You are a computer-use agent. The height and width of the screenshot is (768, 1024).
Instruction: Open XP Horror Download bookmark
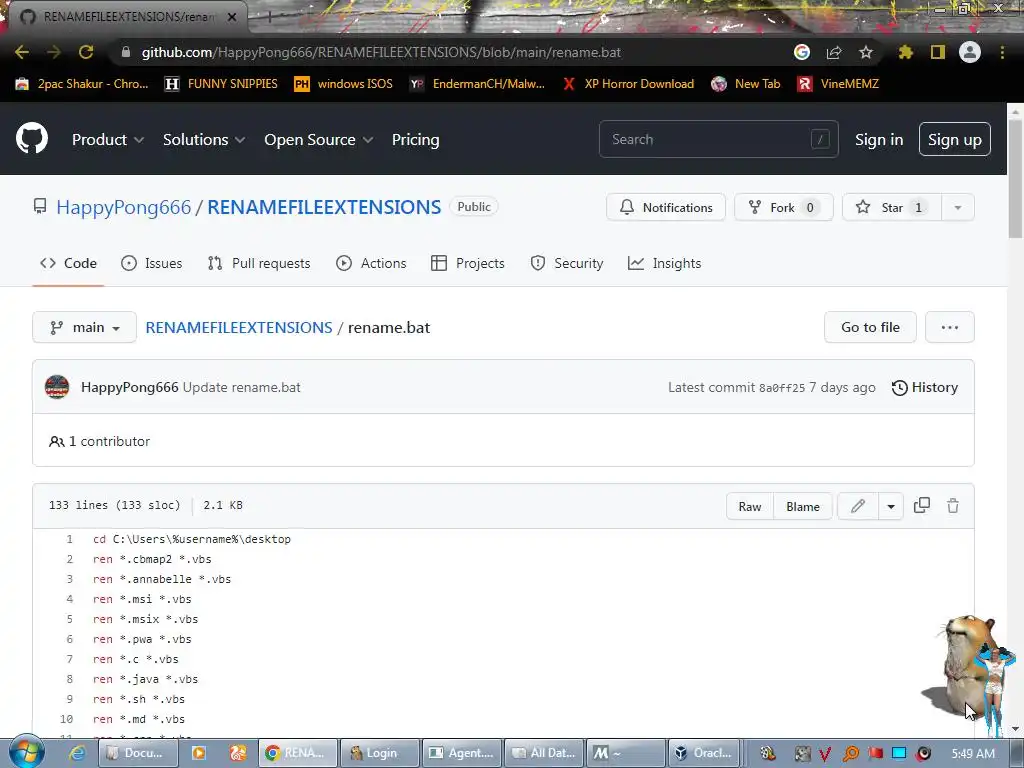pos(628,84)
